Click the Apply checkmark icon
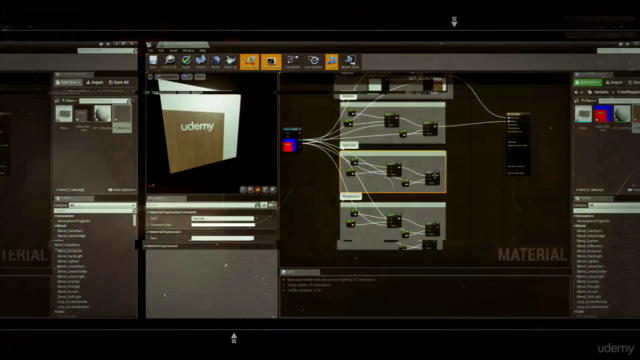Screen dimensions: 640x360 186,62
